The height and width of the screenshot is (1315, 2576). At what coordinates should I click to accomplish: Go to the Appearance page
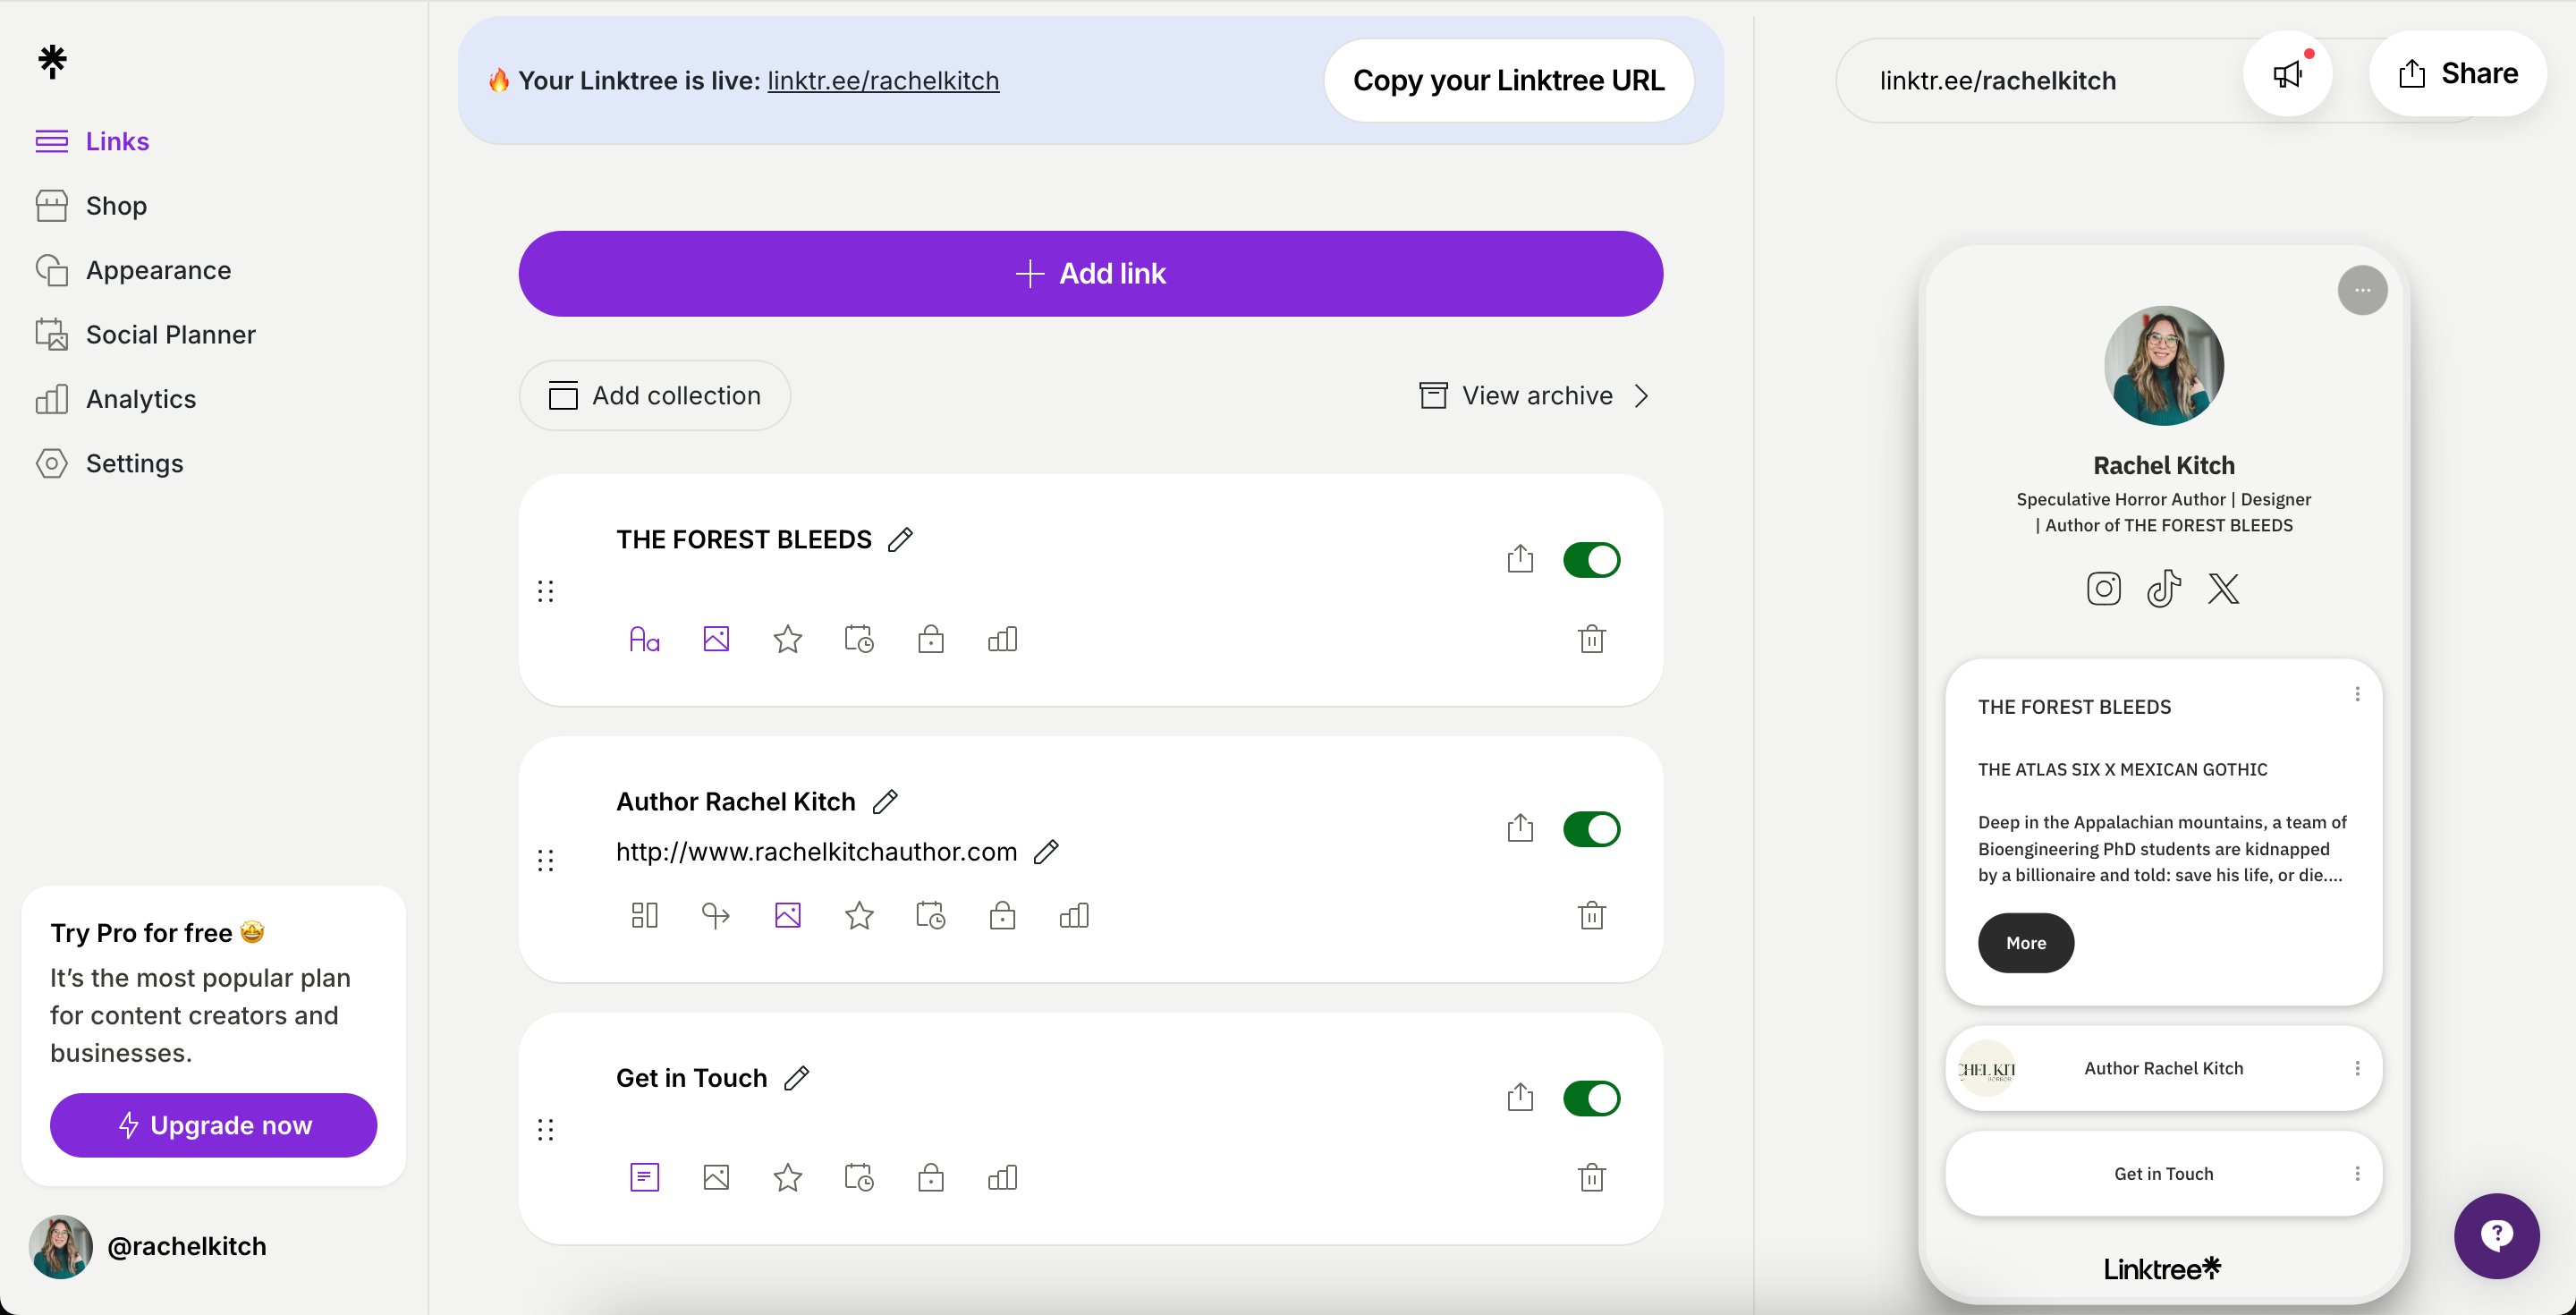pos(133,270)
